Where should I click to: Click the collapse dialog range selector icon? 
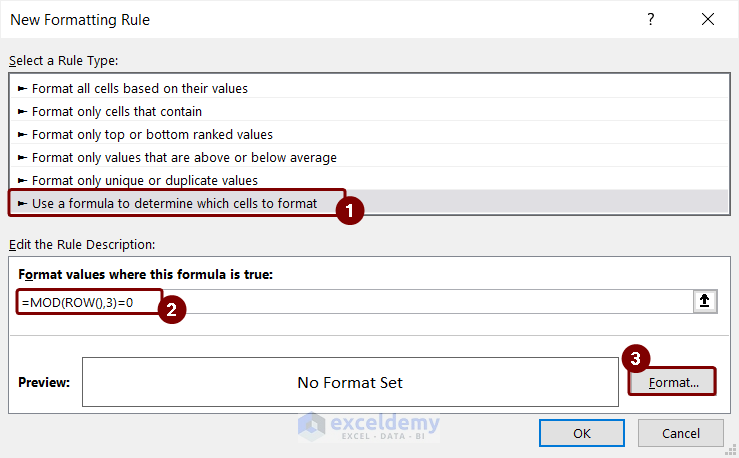706,302
